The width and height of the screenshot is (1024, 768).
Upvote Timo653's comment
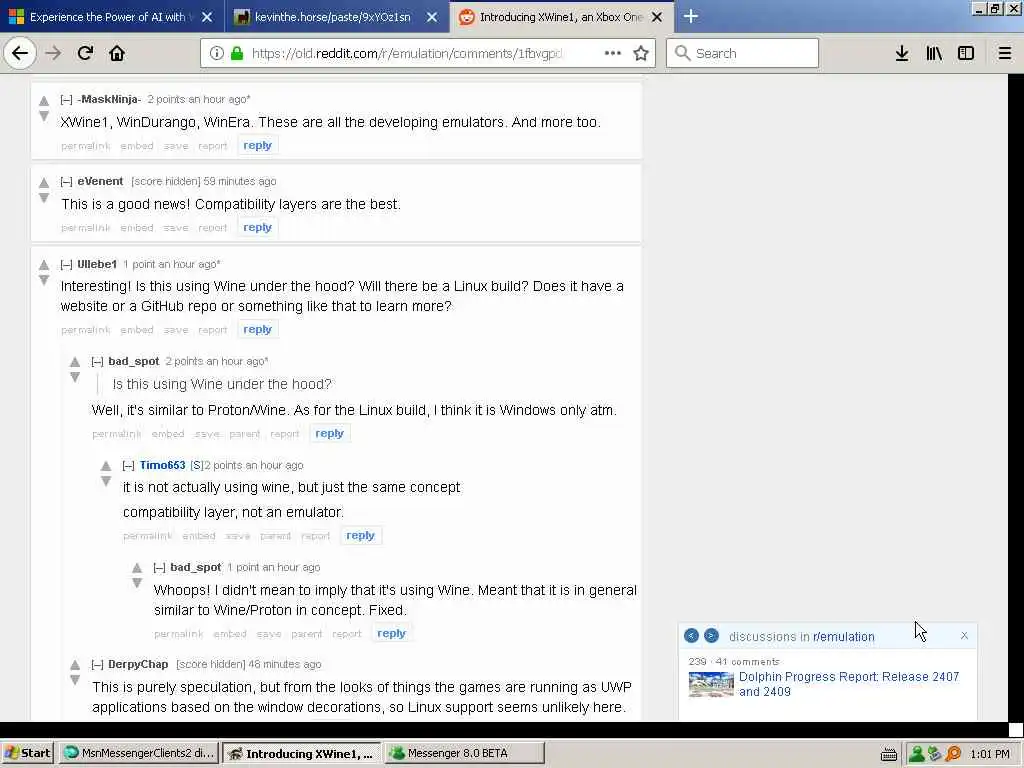[x=106, y=466]
